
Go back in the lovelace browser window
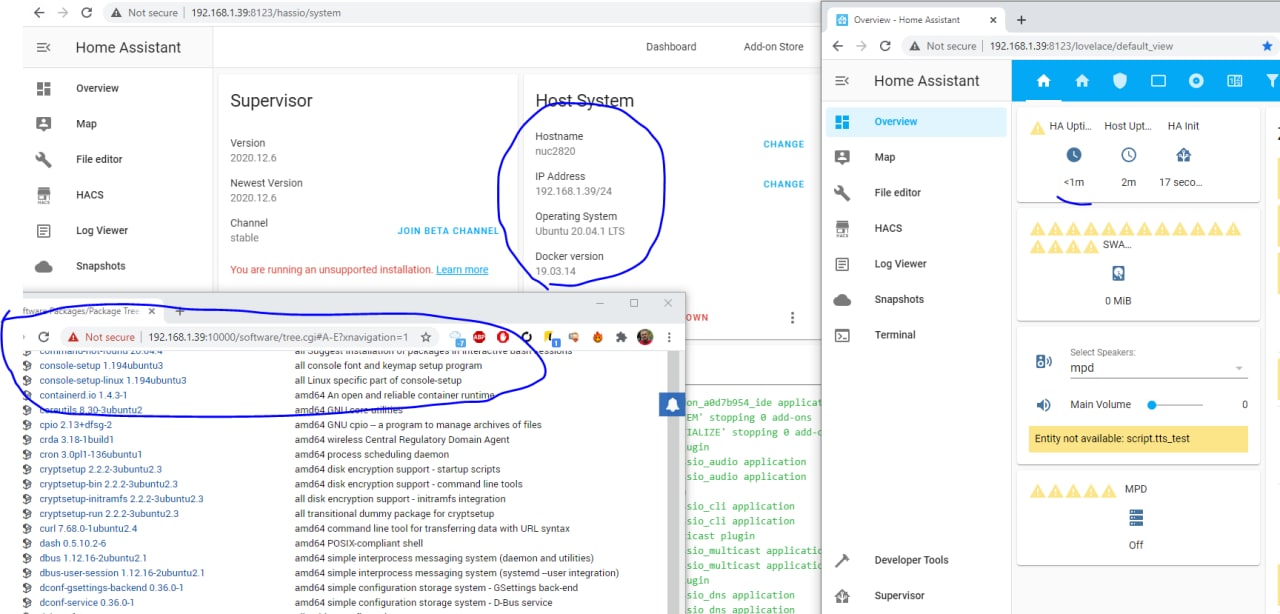tap(838, 46)
